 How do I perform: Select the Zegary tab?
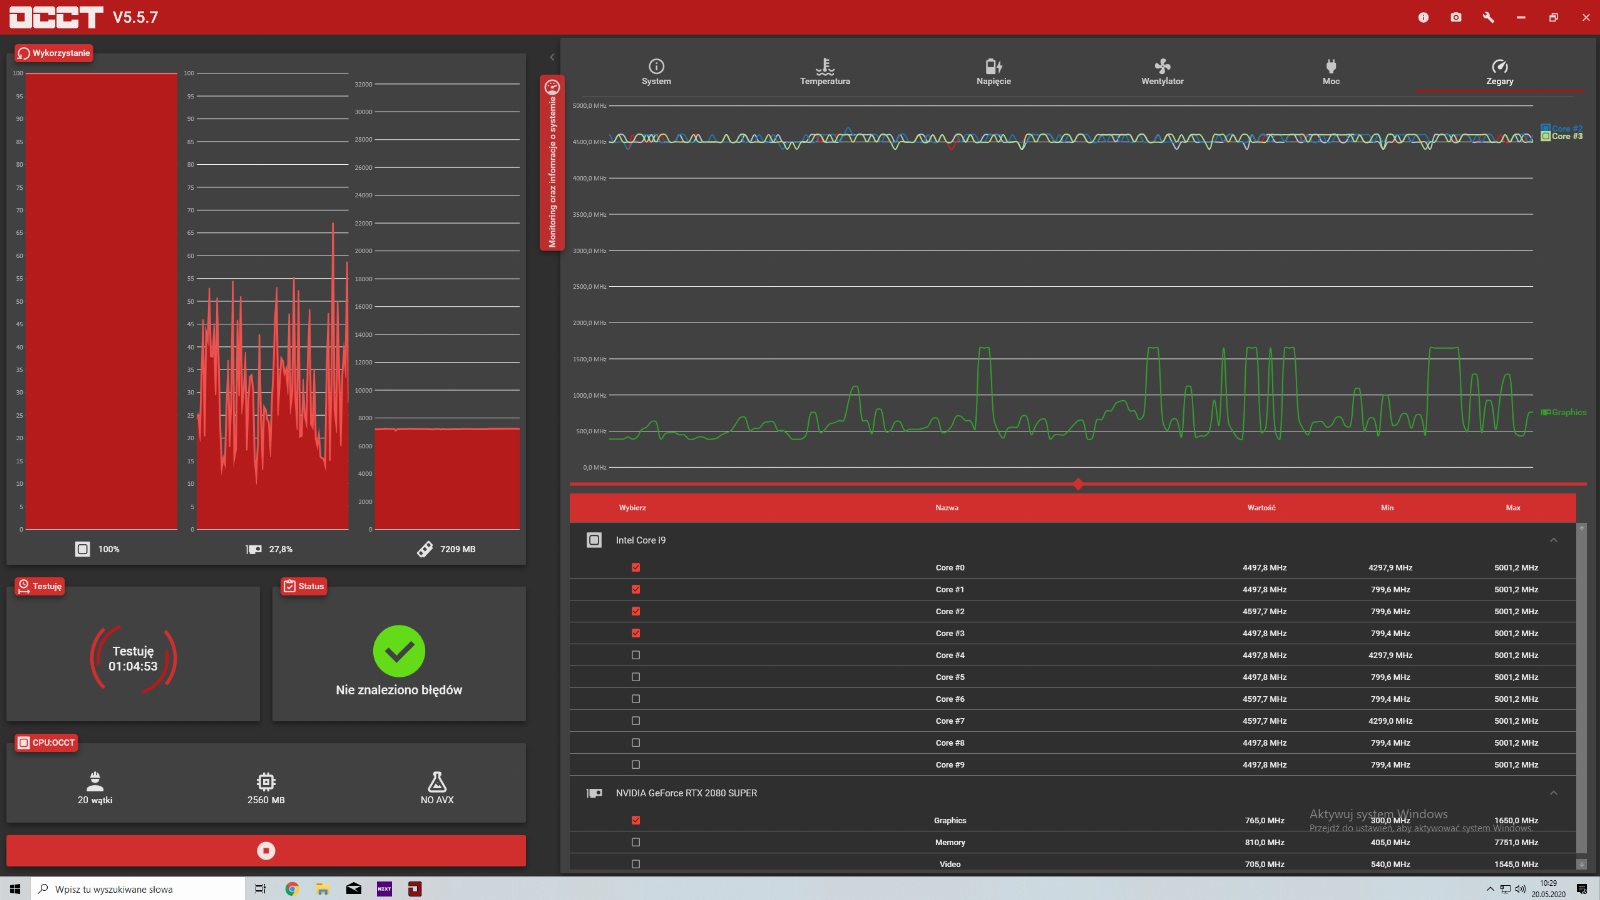pyautogui.click(x=1499, y=72)
